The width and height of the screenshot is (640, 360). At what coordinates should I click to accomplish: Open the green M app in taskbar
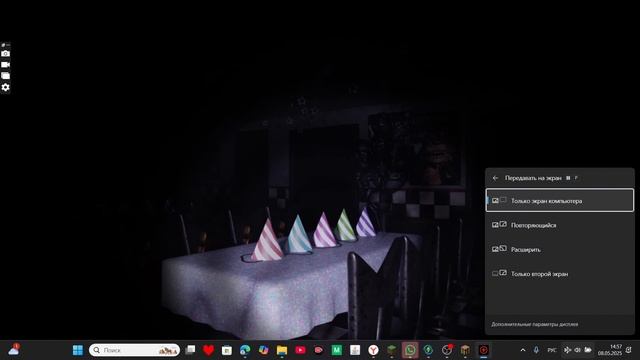point(337,350)
